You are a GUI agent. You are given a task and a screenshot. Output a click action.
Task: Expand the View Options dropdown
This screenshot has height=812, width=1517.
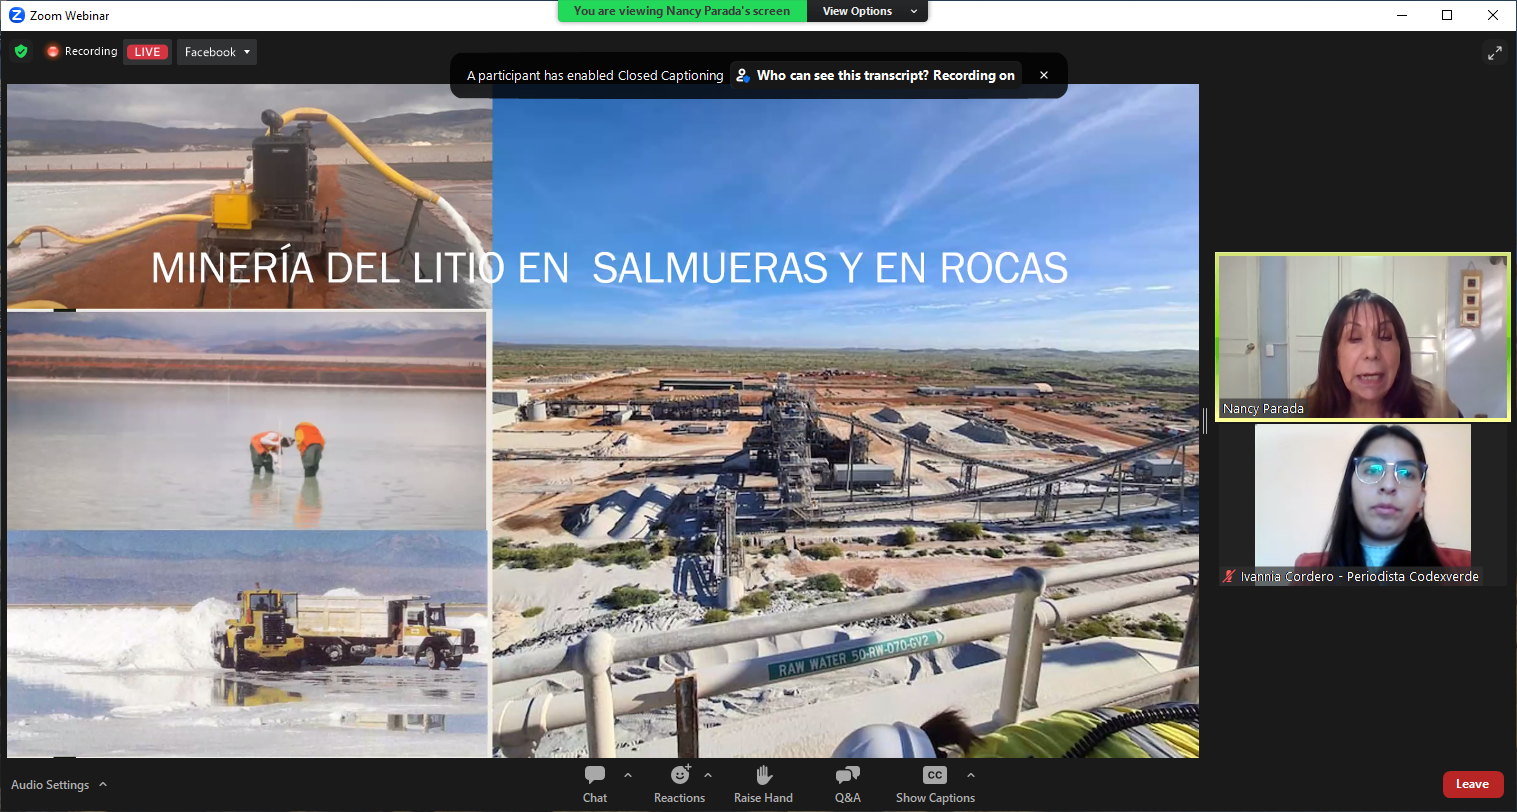click(869, 11)
